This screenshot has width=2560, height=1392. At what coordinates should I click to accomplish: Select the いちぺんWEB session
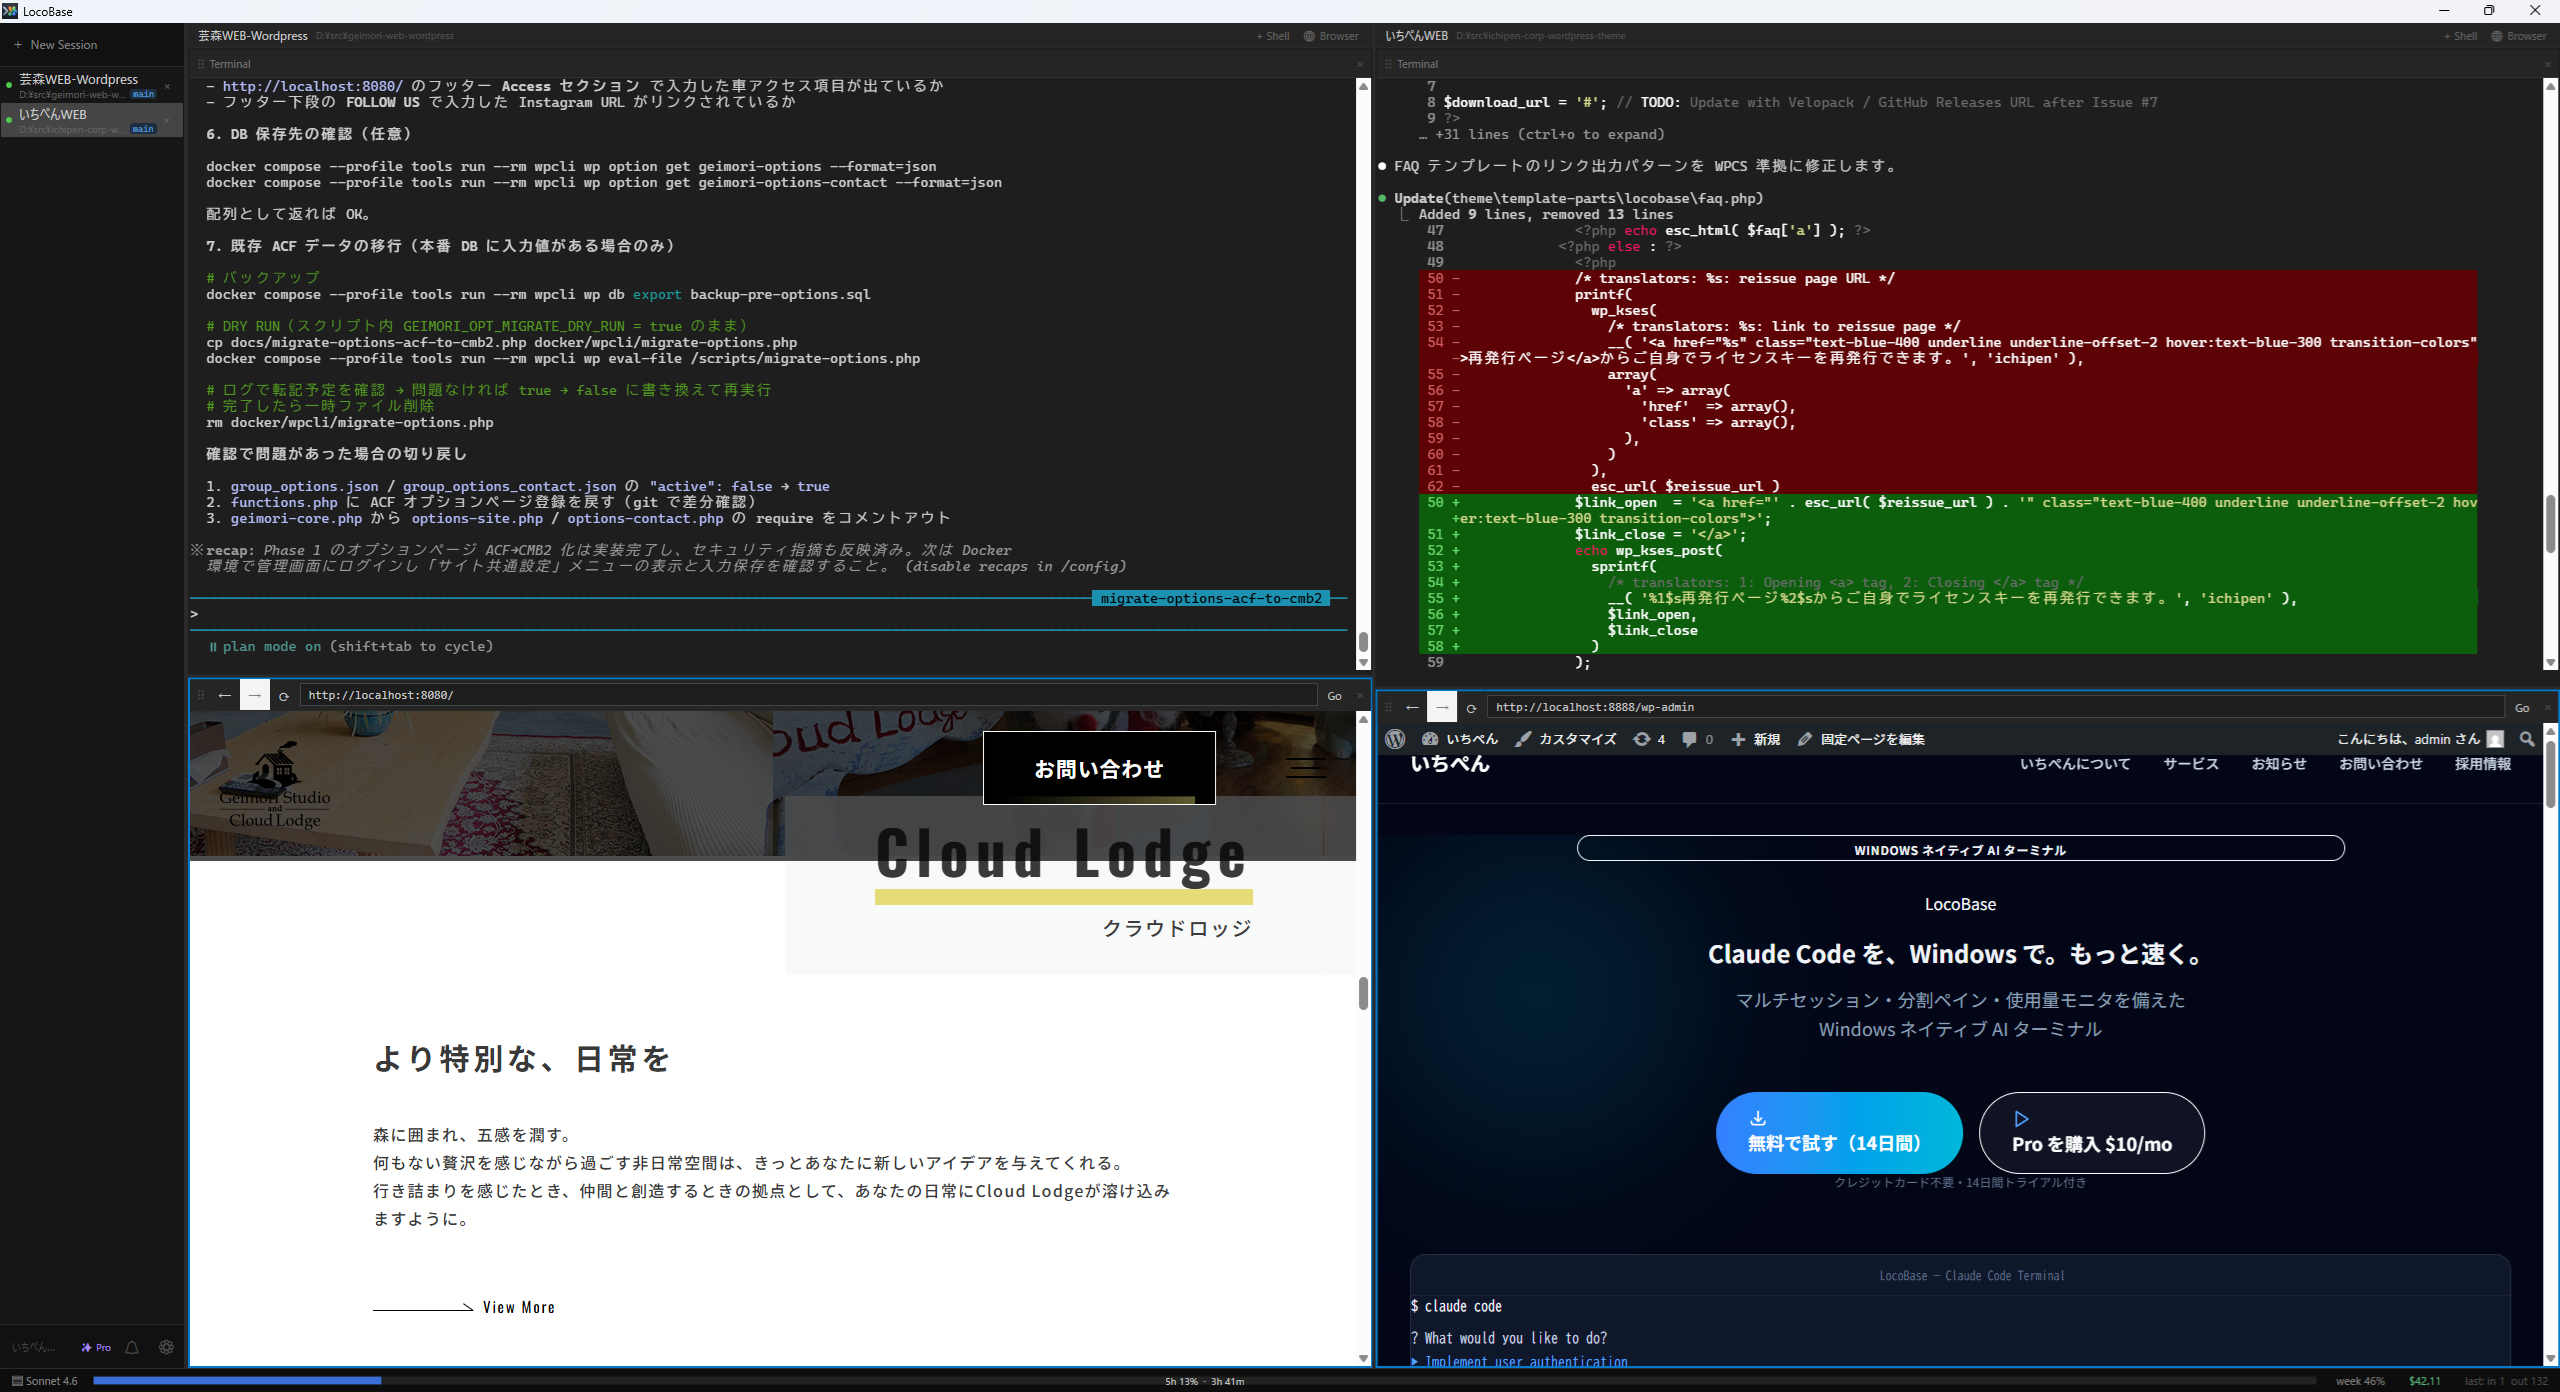(x=90, y=120)
